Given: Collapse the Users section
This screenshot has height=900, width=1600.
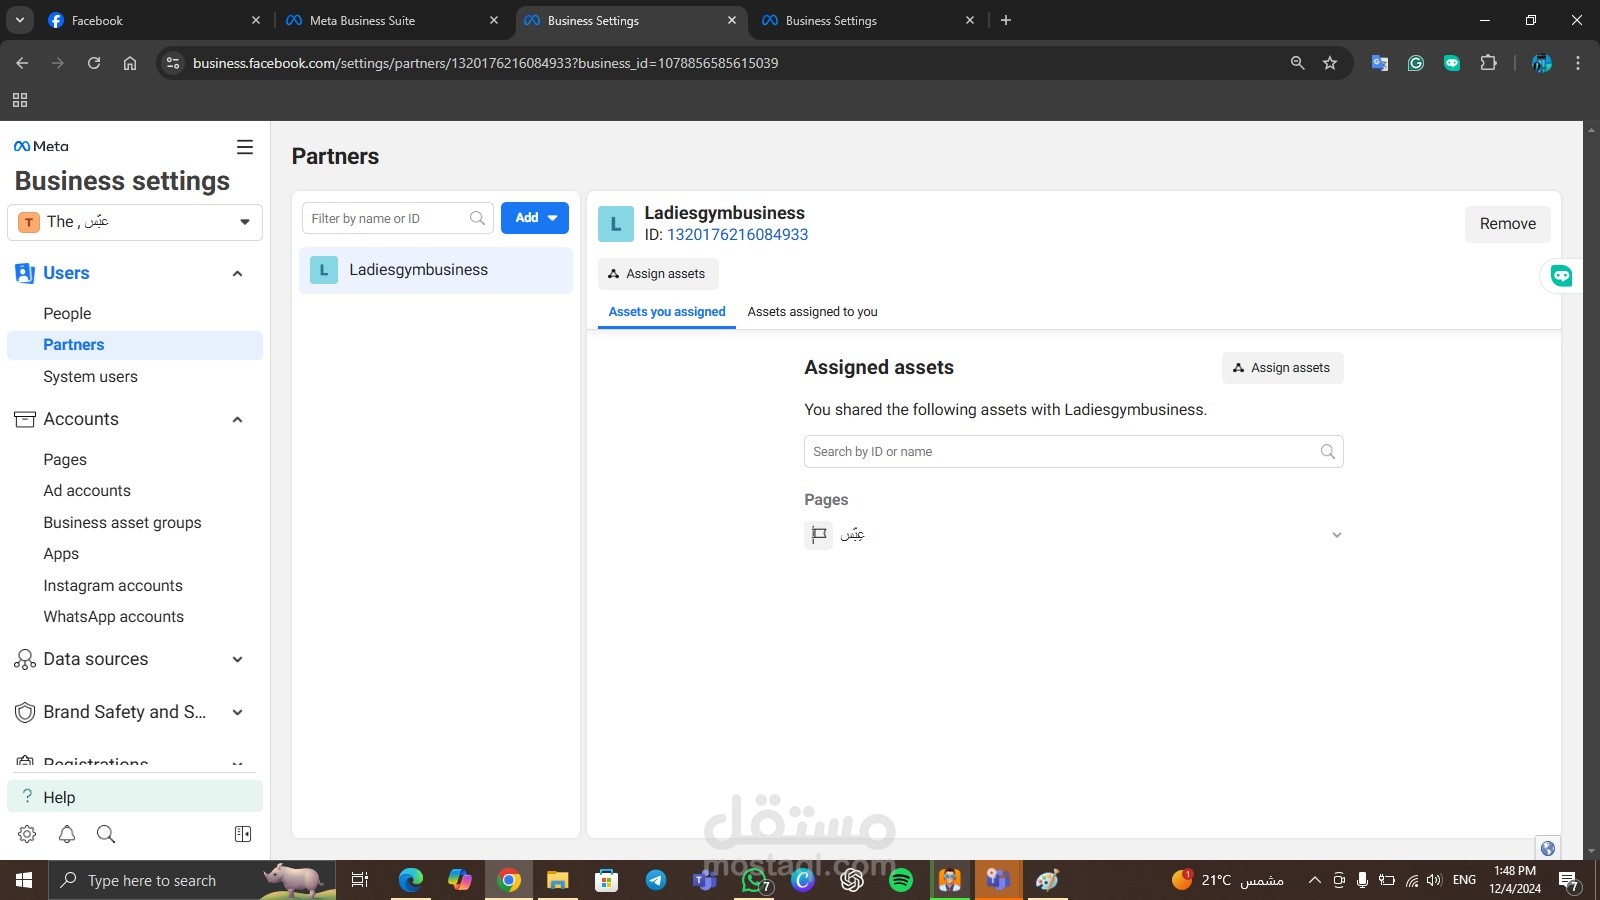Looking at the screenshot, I should coord(238,274).
